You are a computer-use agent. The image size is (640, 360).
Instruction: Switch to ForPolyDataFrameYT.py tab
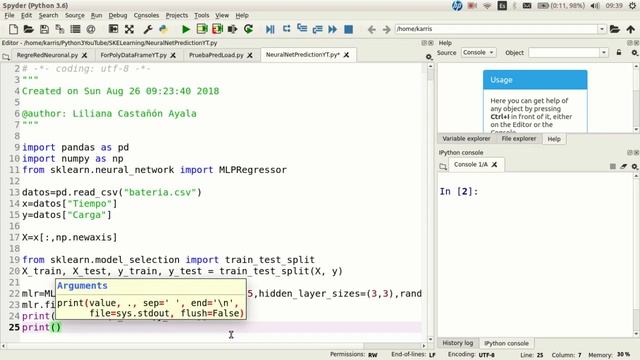[x=133, y=55]
